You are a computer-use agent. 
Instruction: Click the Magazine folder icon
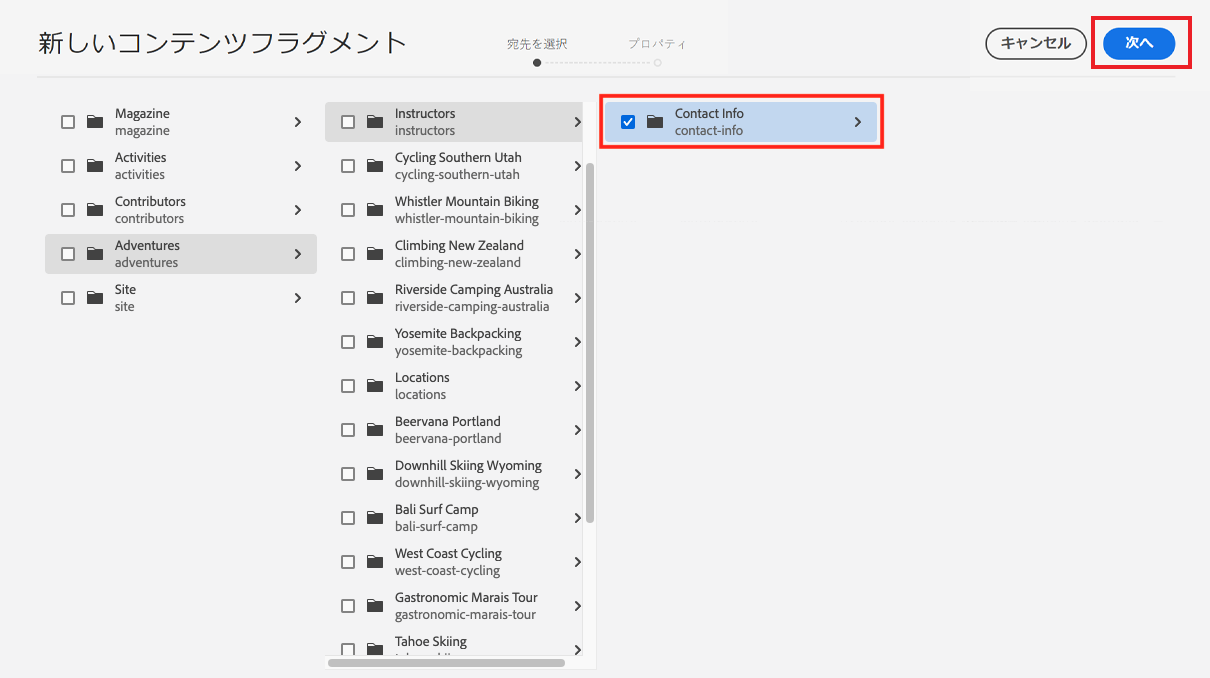[95, 122]
